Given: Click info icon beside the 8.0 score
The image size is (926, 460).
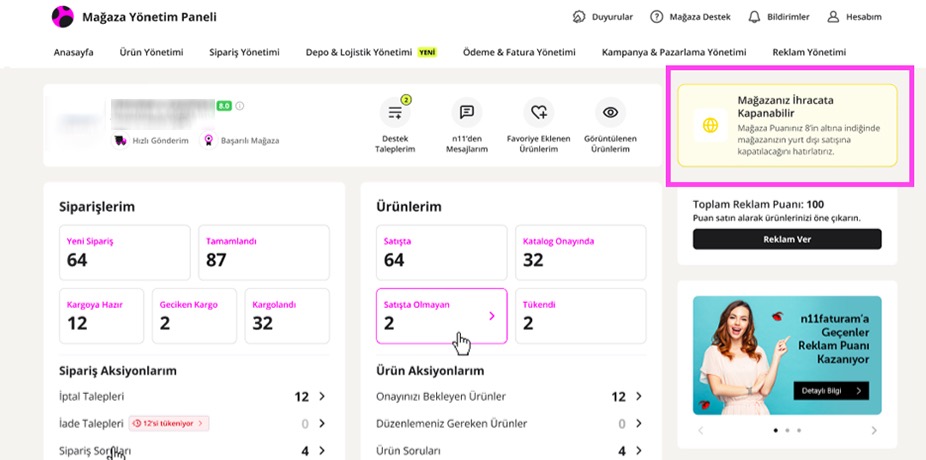Looking at the screenshot, I should (x=239, y=106).
